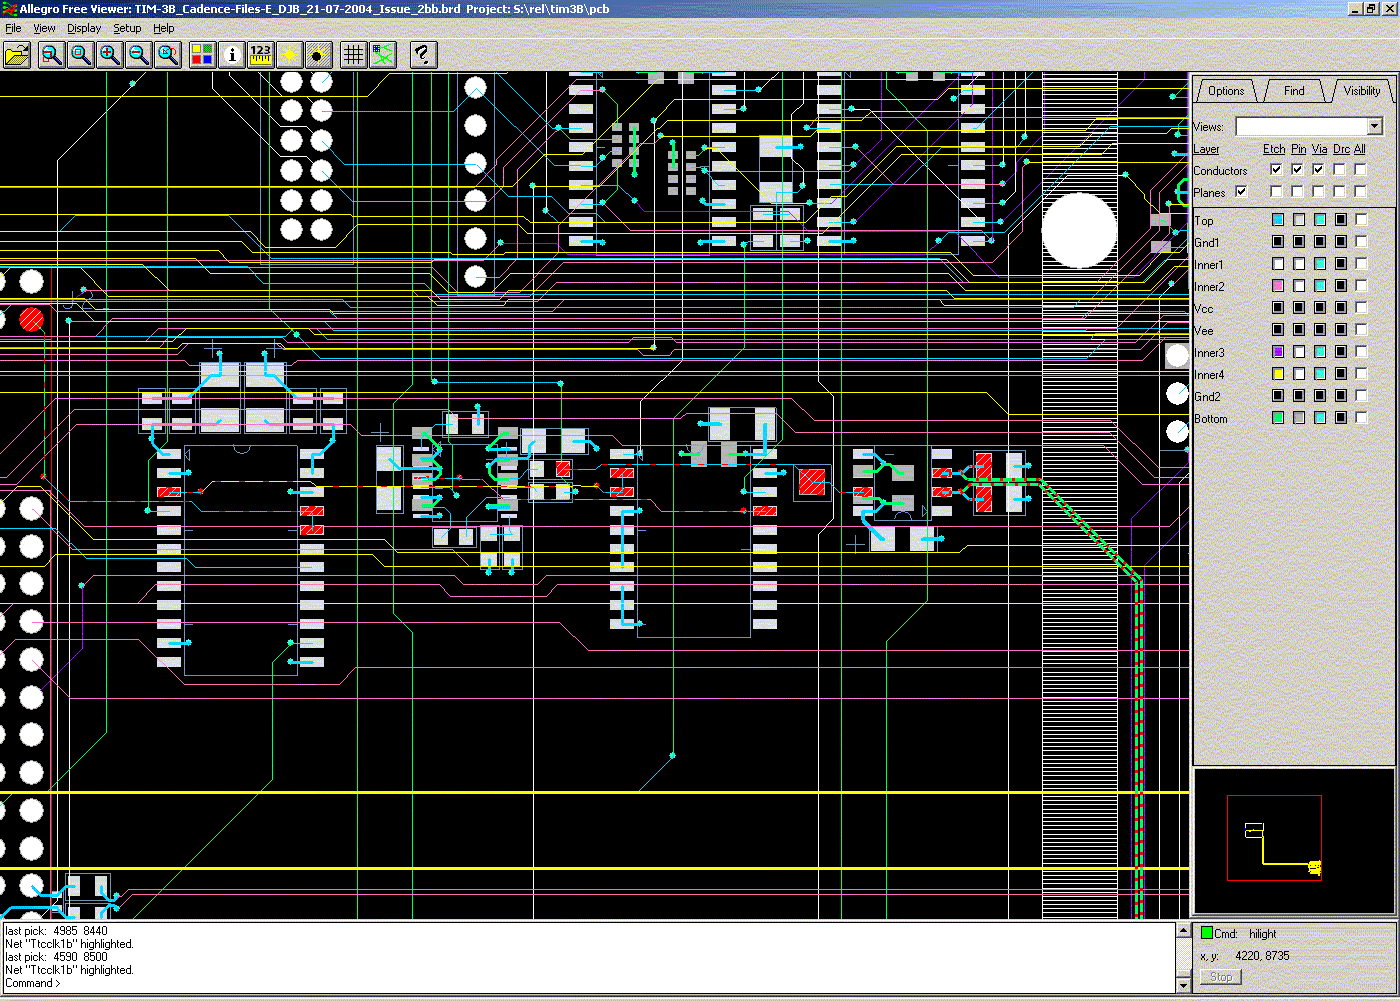This screenshot has width=1400, height=1001.
Task: Click the 'Net "Ttcclk1b" highlighted.' last line
Action: [69, 970]
